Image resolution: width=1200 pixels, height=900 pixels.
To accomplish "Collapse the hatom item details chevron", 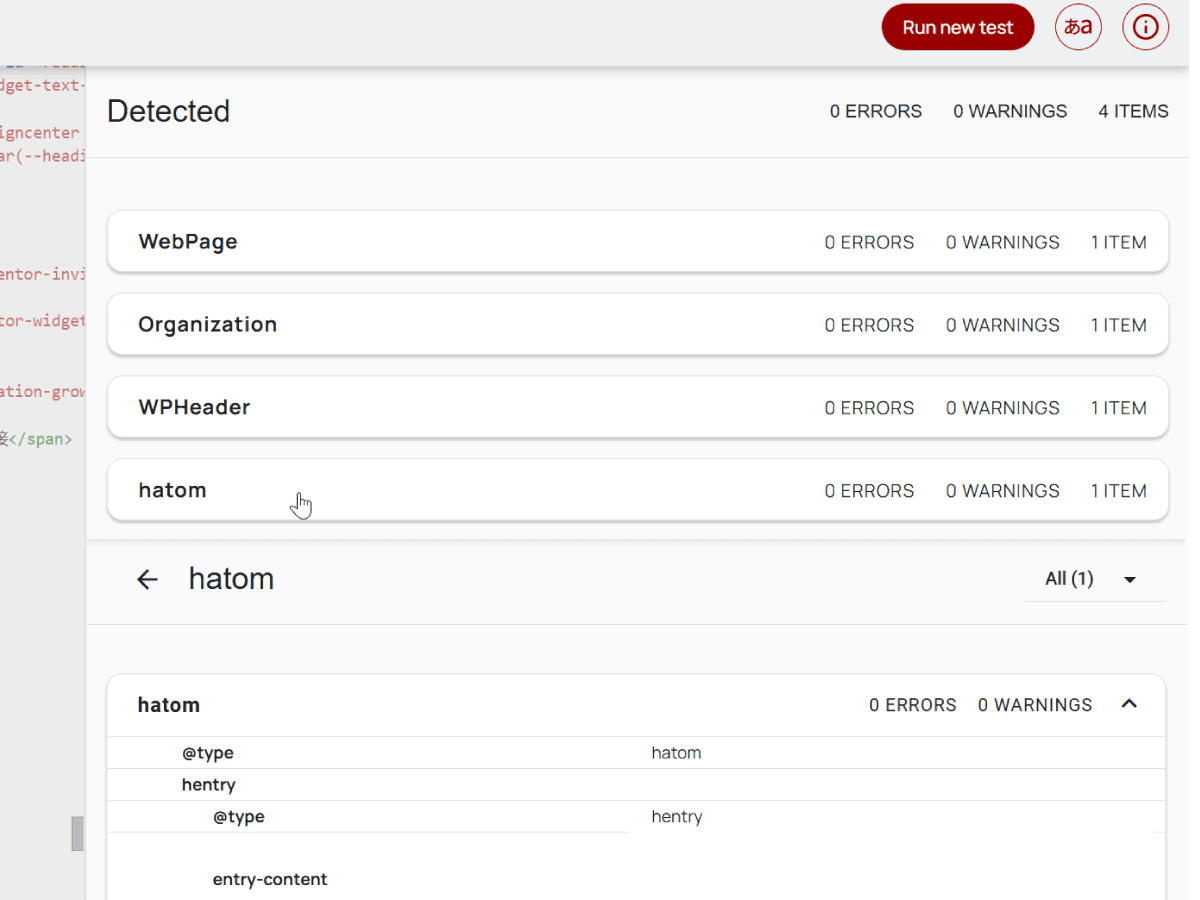I will [x=1129, y=704].
